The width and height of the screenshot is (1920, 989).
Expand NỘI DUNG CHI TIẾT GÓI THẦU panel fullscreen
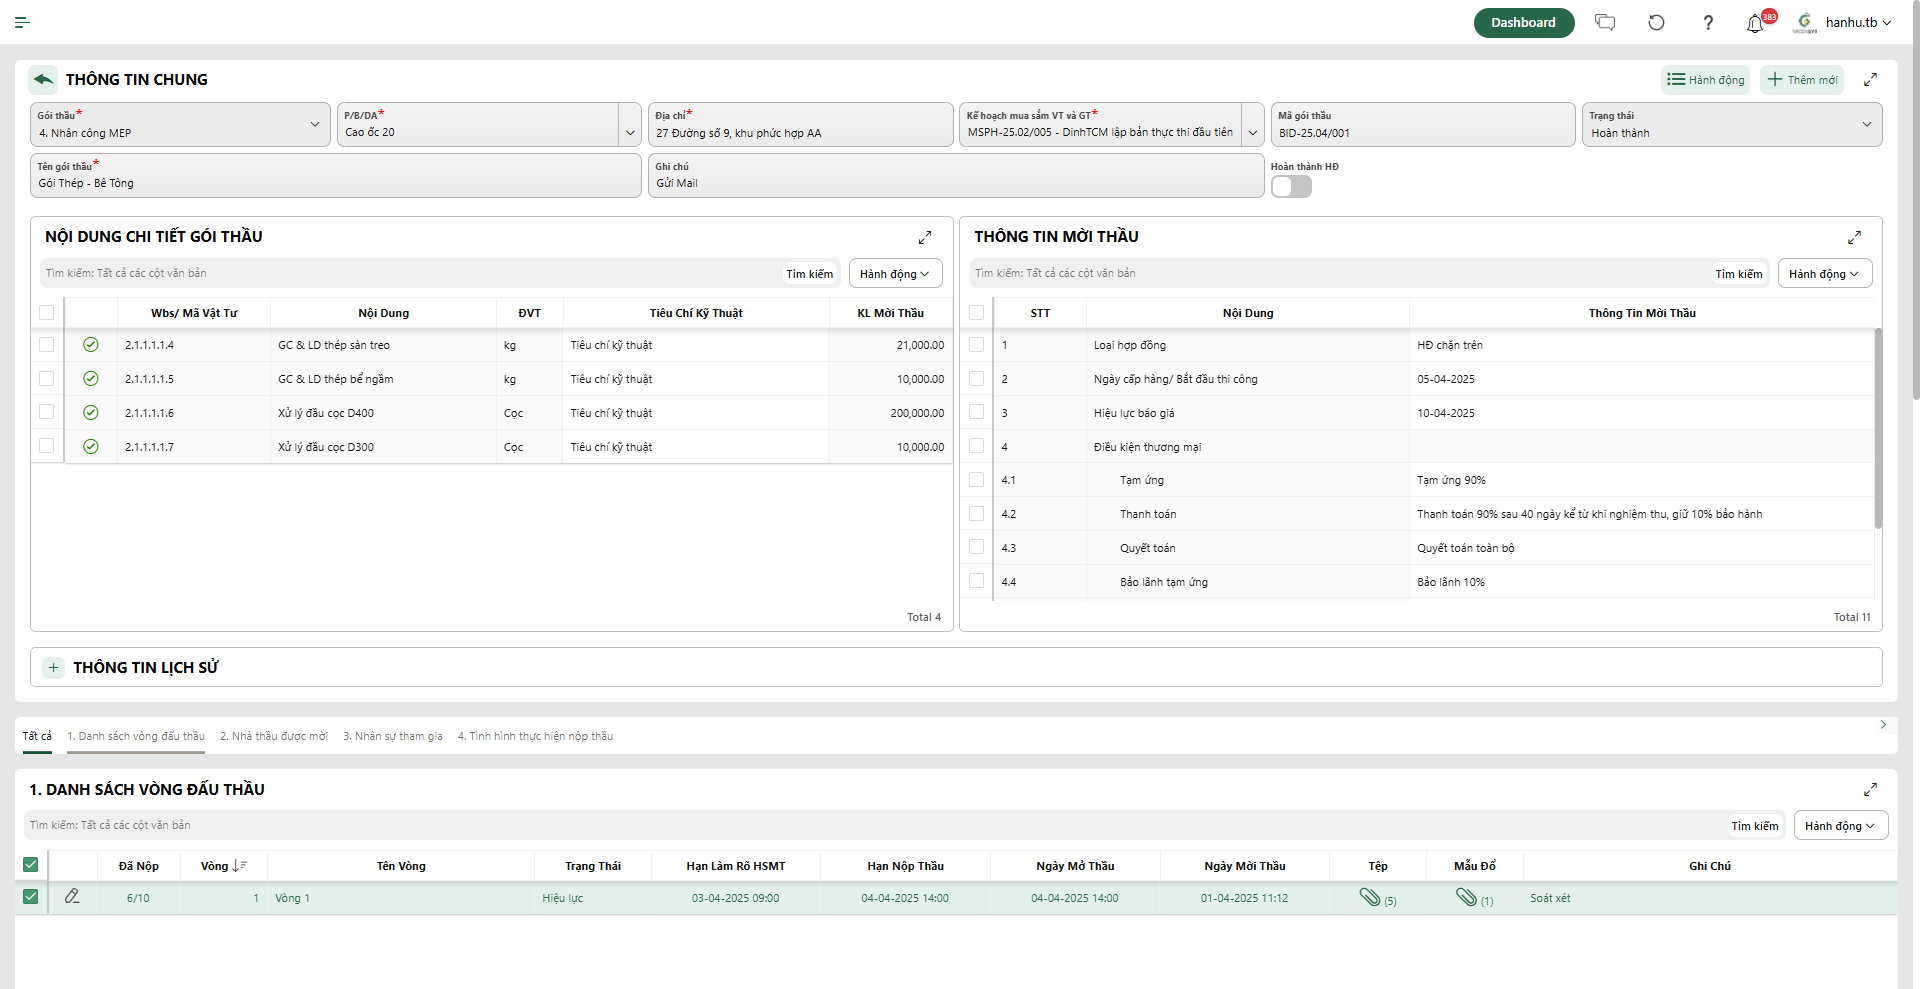925,237
